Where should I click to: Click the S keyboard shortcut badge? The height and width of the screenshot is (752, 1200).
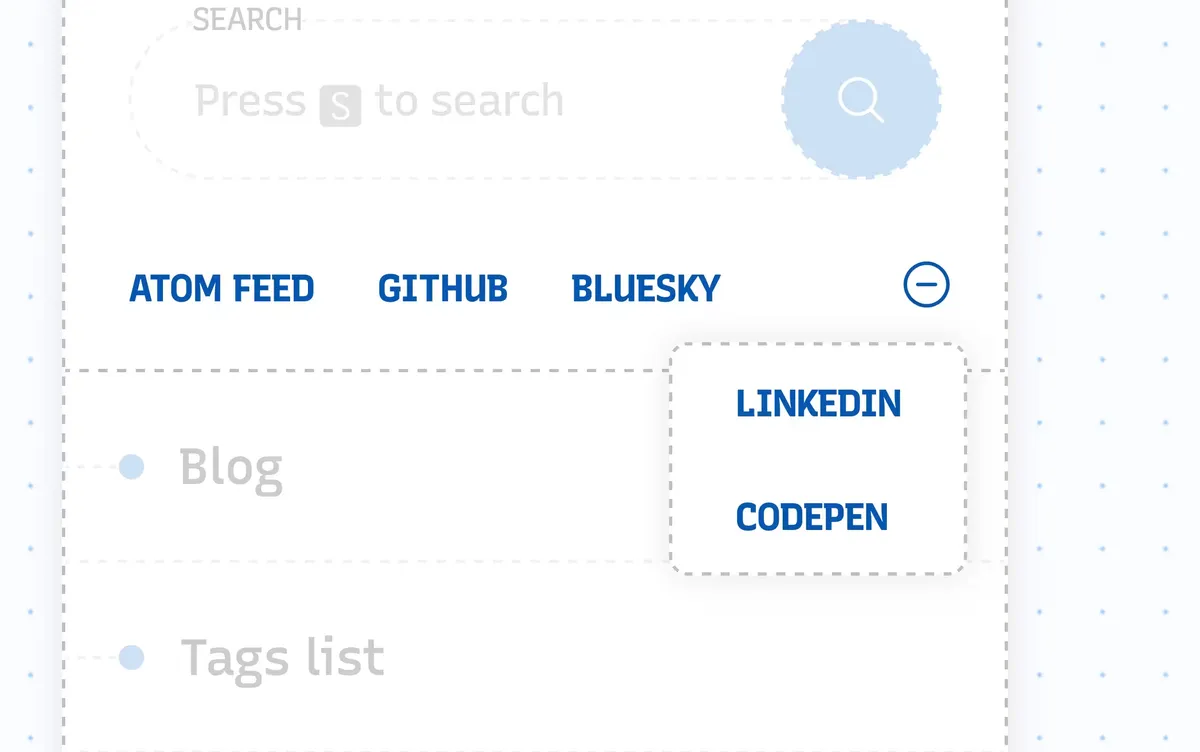(x=340, y=106)
